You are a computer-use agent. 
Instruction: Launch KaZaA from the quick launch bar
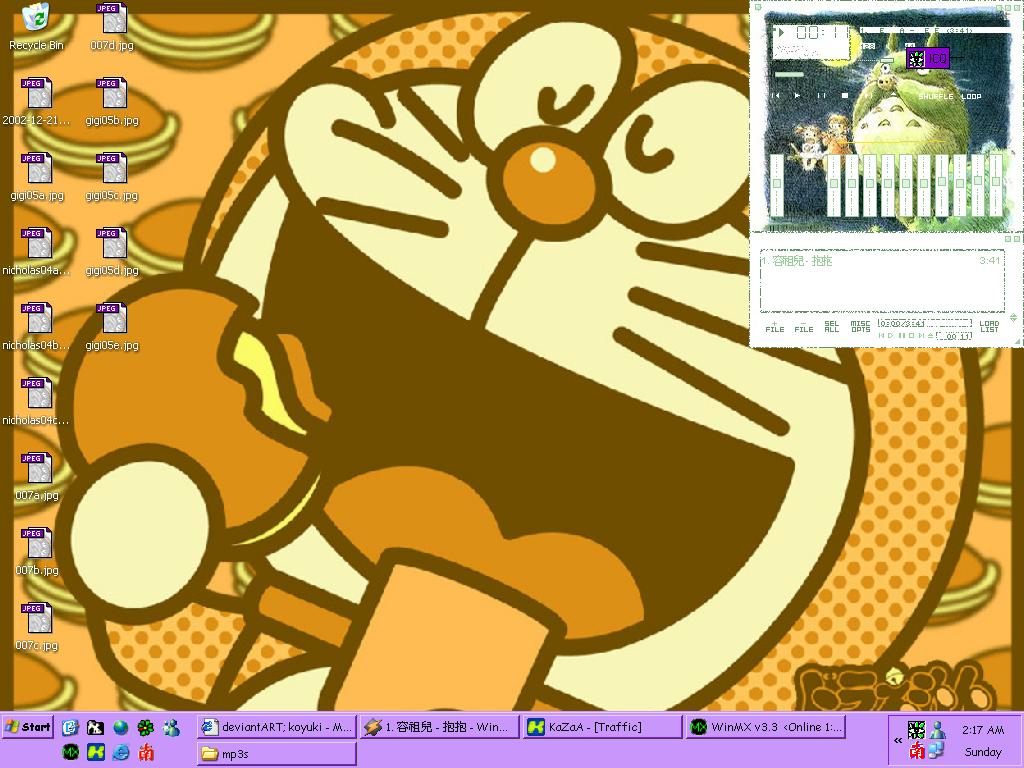(x=96, y=752)
